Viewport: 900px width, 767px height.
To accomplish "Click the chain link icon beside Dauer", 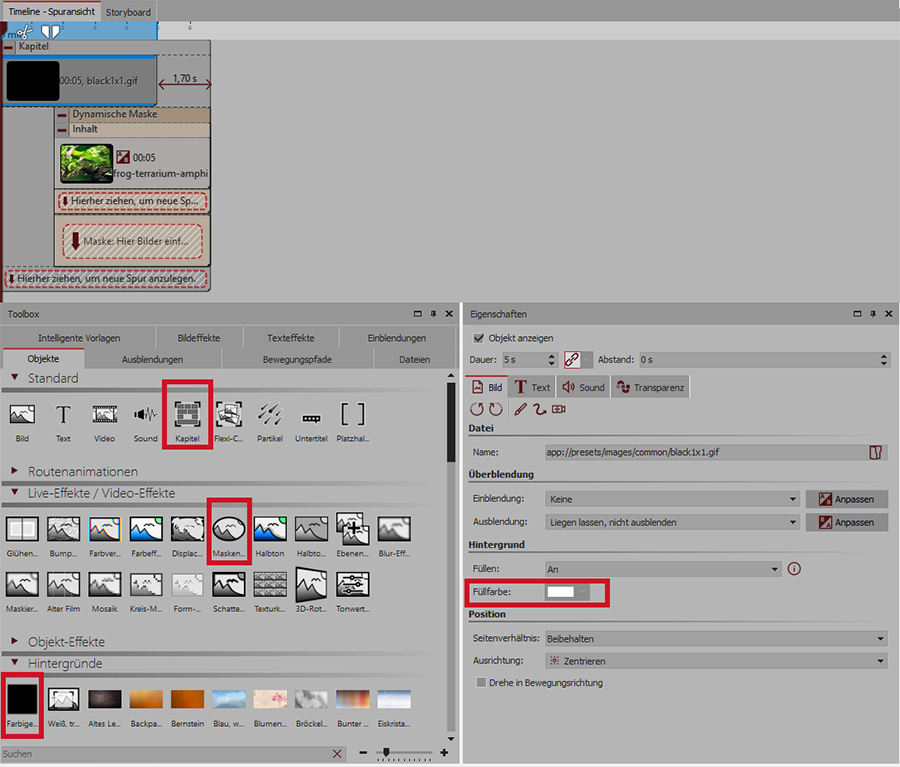I will [572, 359].
